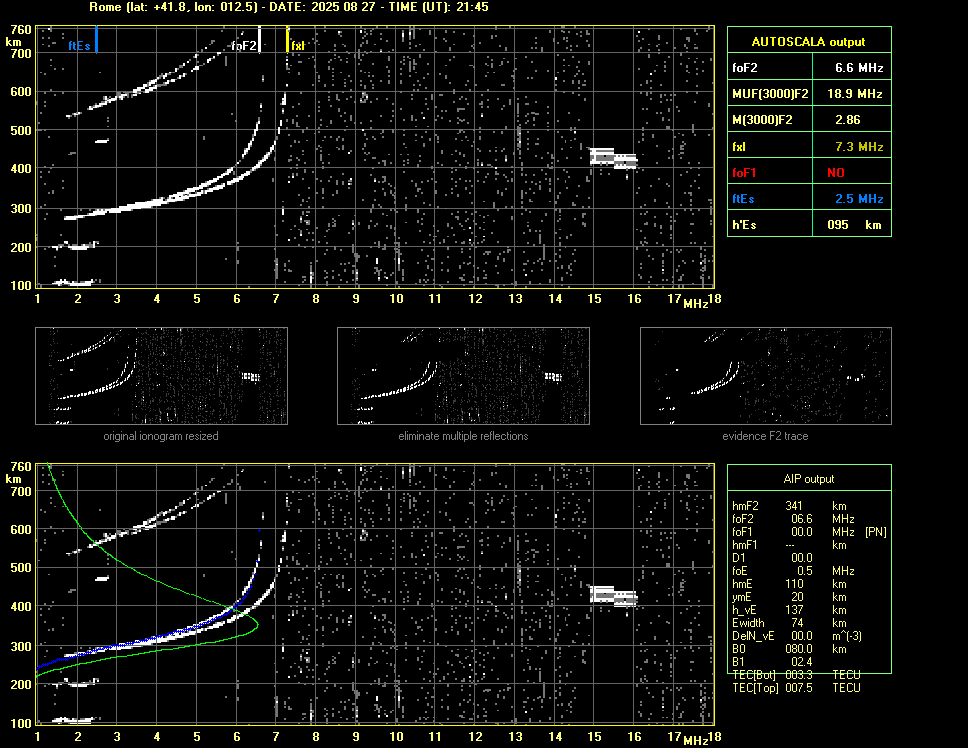
Task: Click the 'M(3000)F2' row label
Action: click(x=762, y=120)
